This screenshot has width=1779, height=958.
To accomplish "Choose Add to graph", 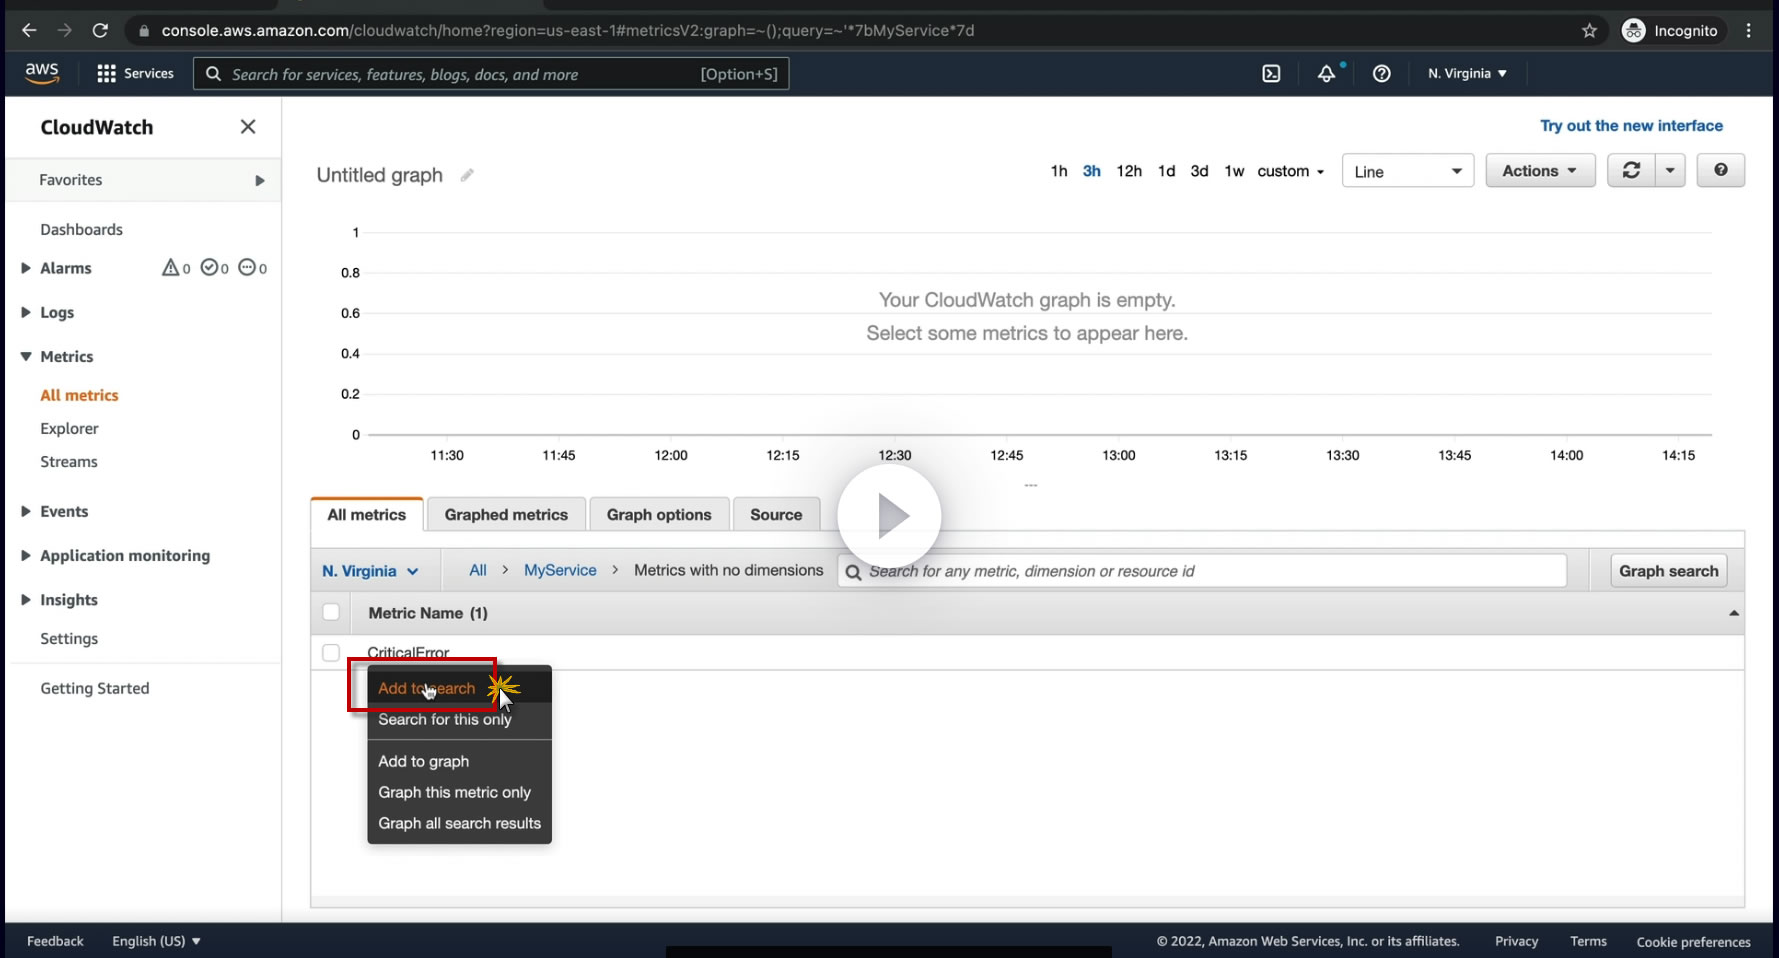I will (460, 761).
